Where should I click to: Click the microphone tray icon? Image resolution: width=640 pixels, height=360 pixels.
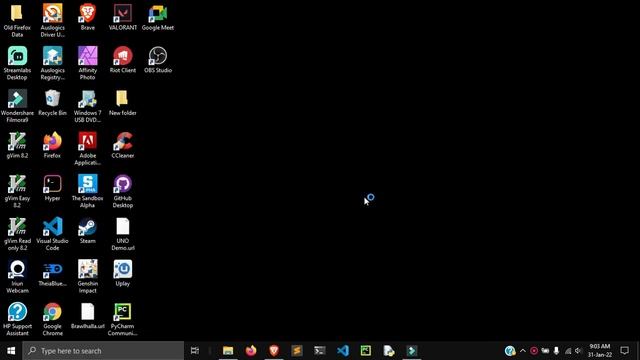[x=556, y=351]
